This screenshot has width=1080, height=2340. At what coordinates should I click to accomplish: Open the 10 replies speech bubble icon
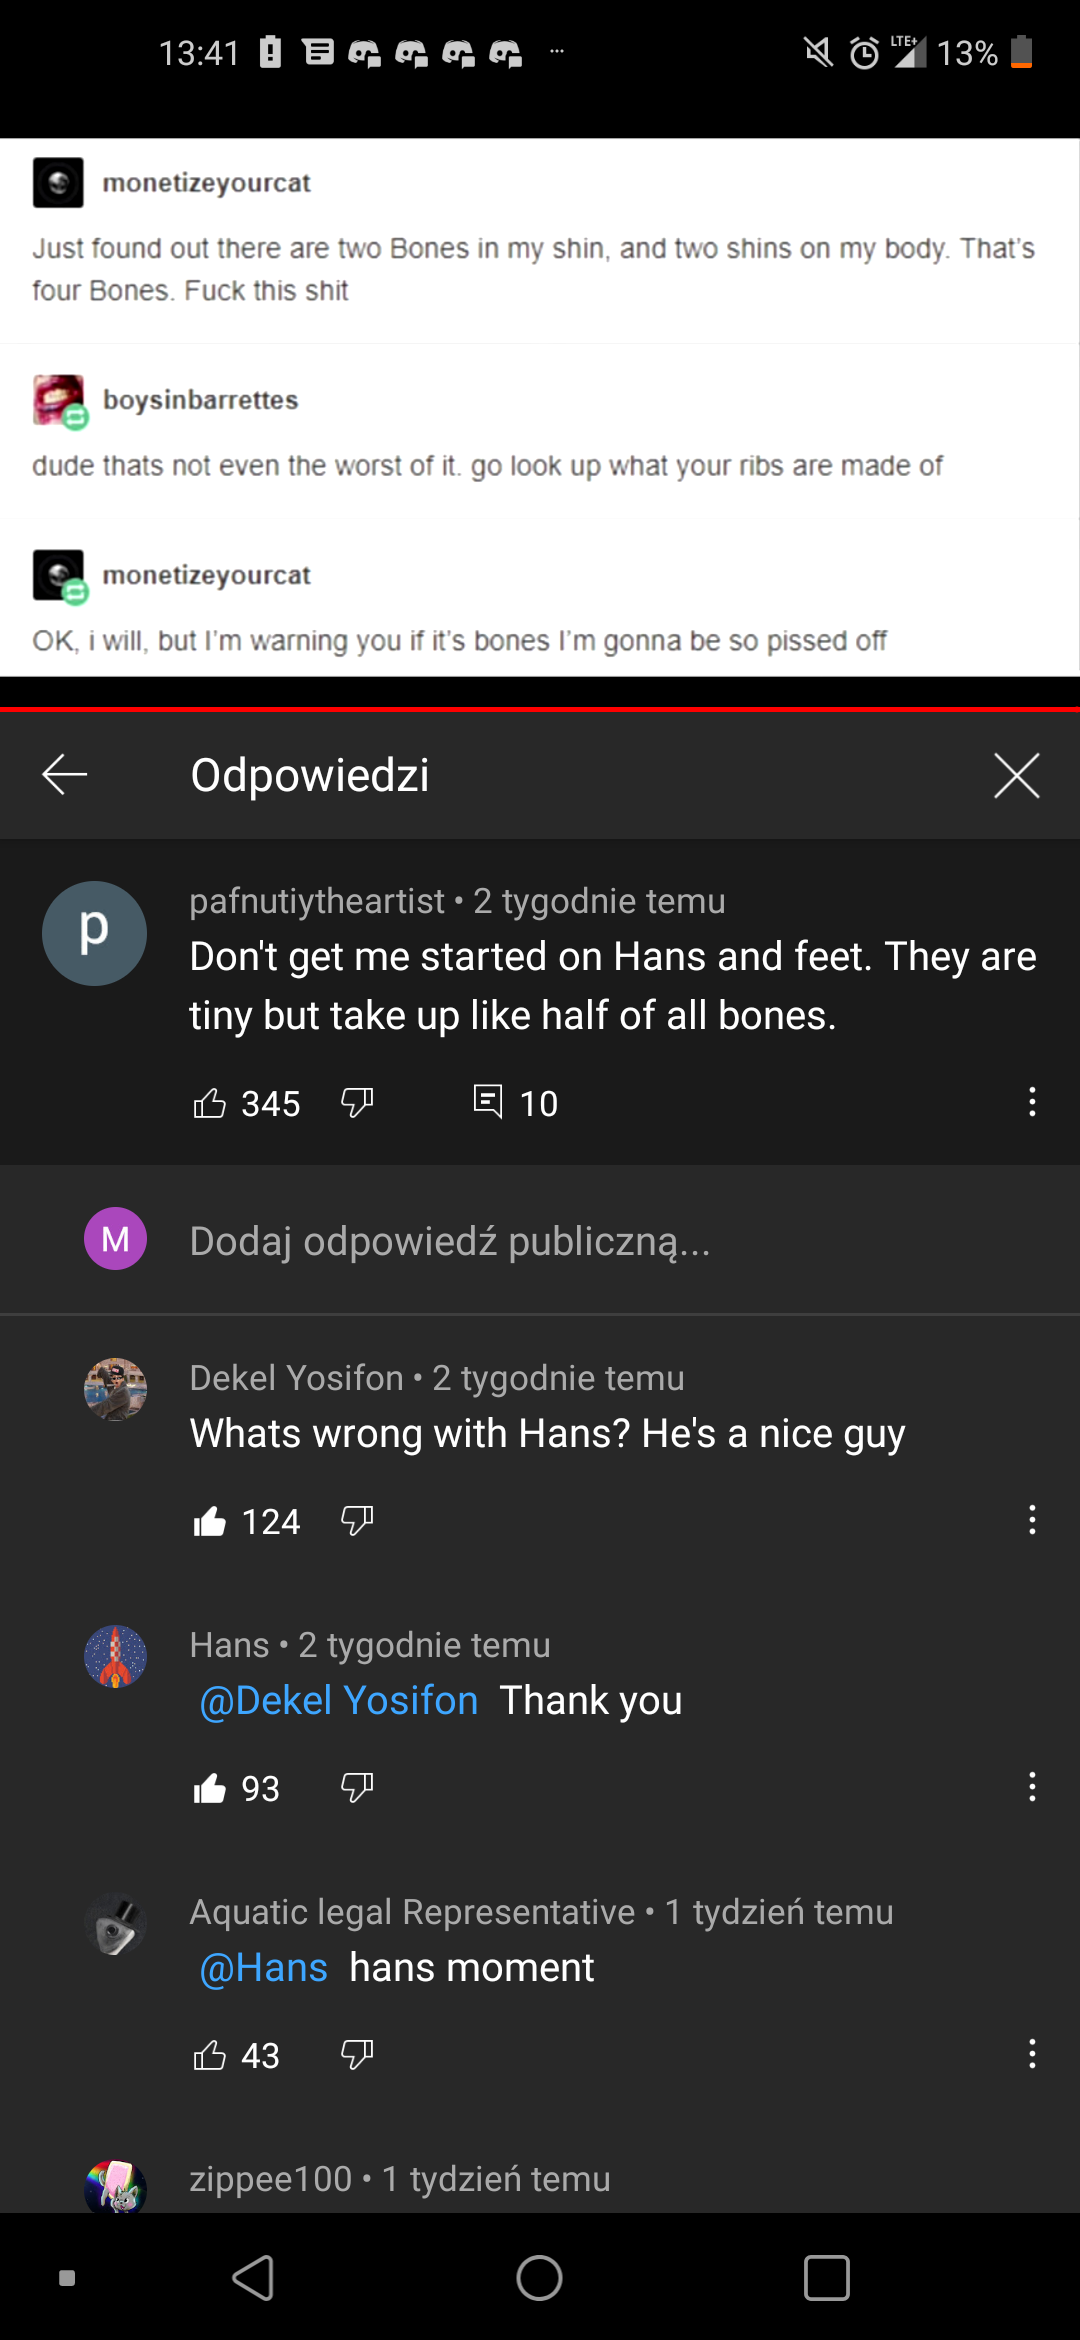[488, 1101]
